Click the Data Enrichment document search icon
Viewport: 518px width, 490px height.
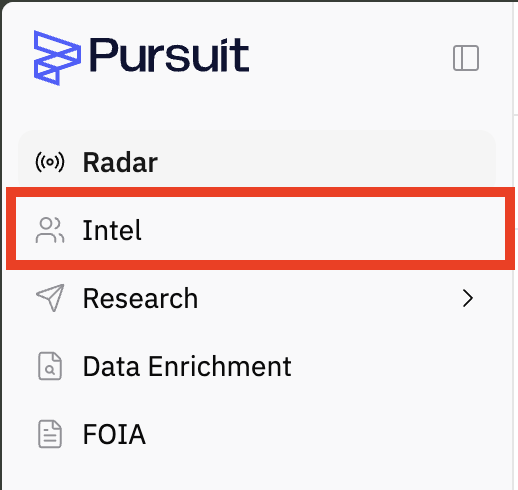(x=50, y=366)
